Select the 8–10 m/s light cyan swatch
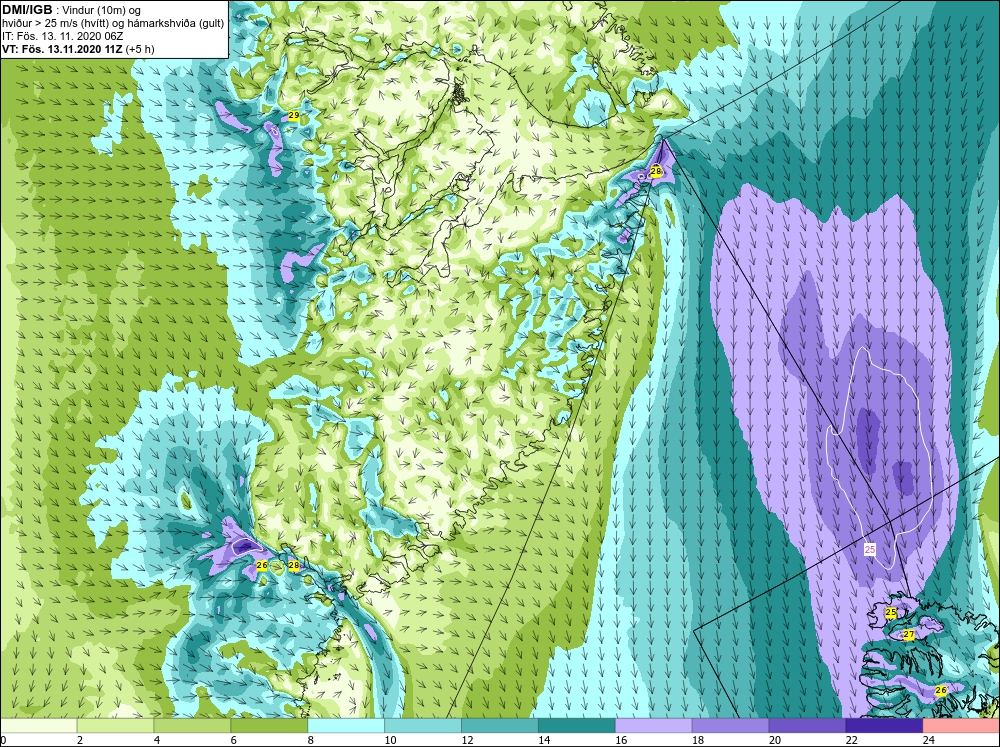Viewport: 1000px width, 747px height. coord(346,726)
